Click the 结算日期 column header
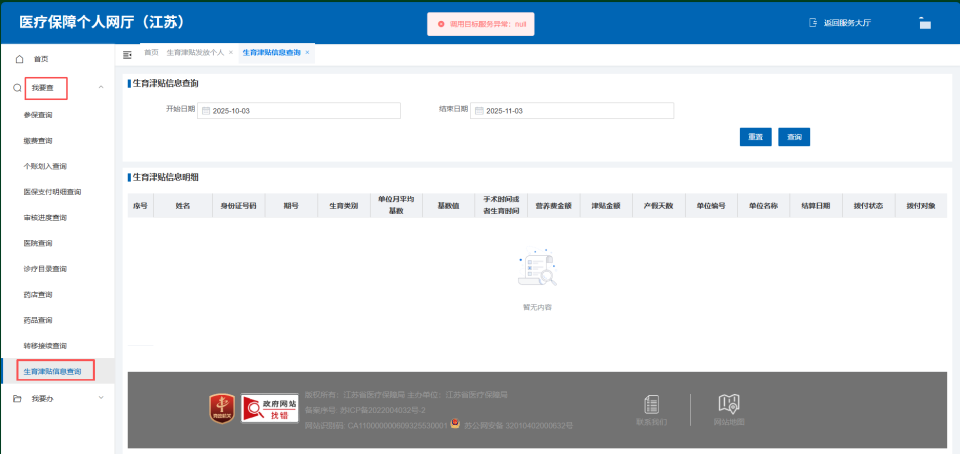 coord(816,206)
